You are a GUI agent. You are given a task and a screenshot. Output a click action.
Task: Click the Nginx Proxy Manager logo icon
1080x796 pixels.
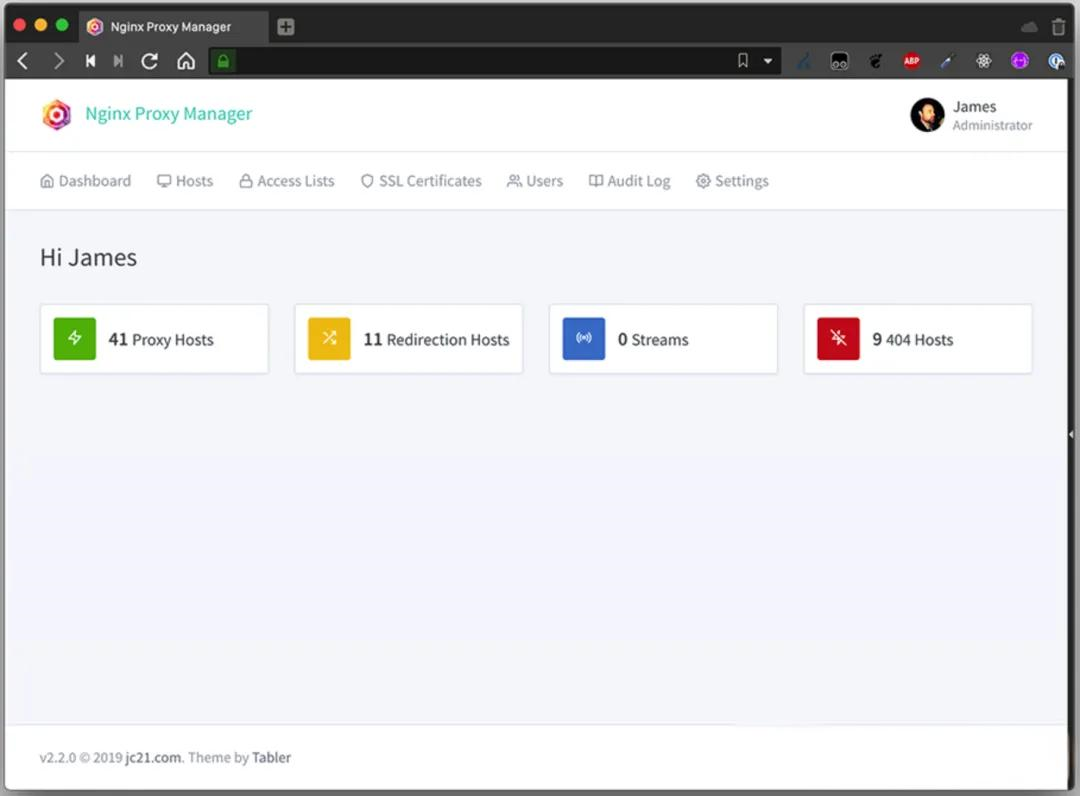(x=57, y=115)
